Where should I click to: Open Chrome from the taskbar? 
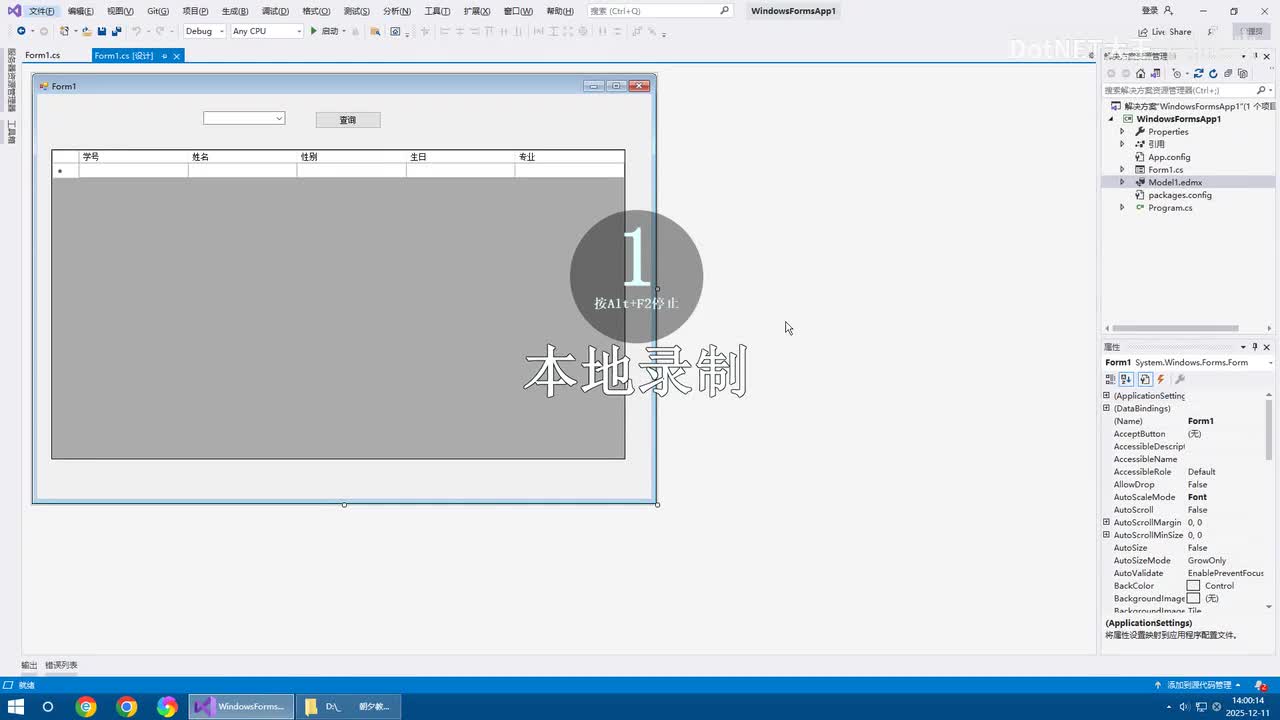coord(127,707)
